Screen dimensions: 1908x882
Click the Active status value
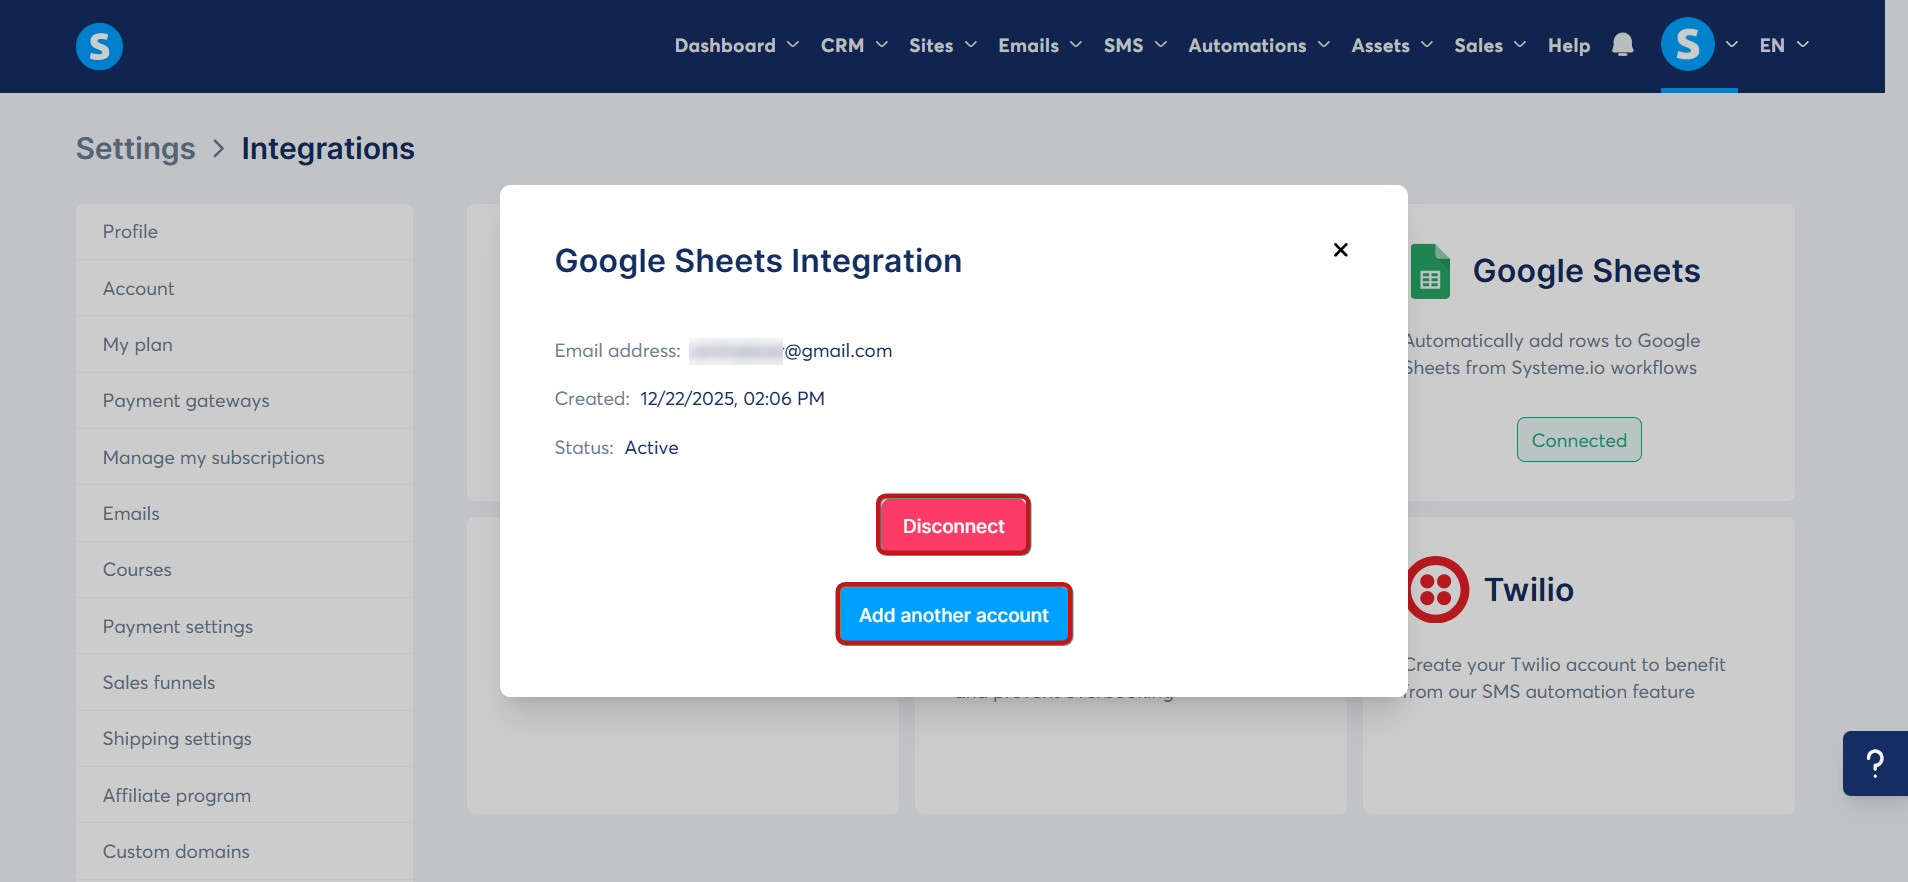point(651,448)
